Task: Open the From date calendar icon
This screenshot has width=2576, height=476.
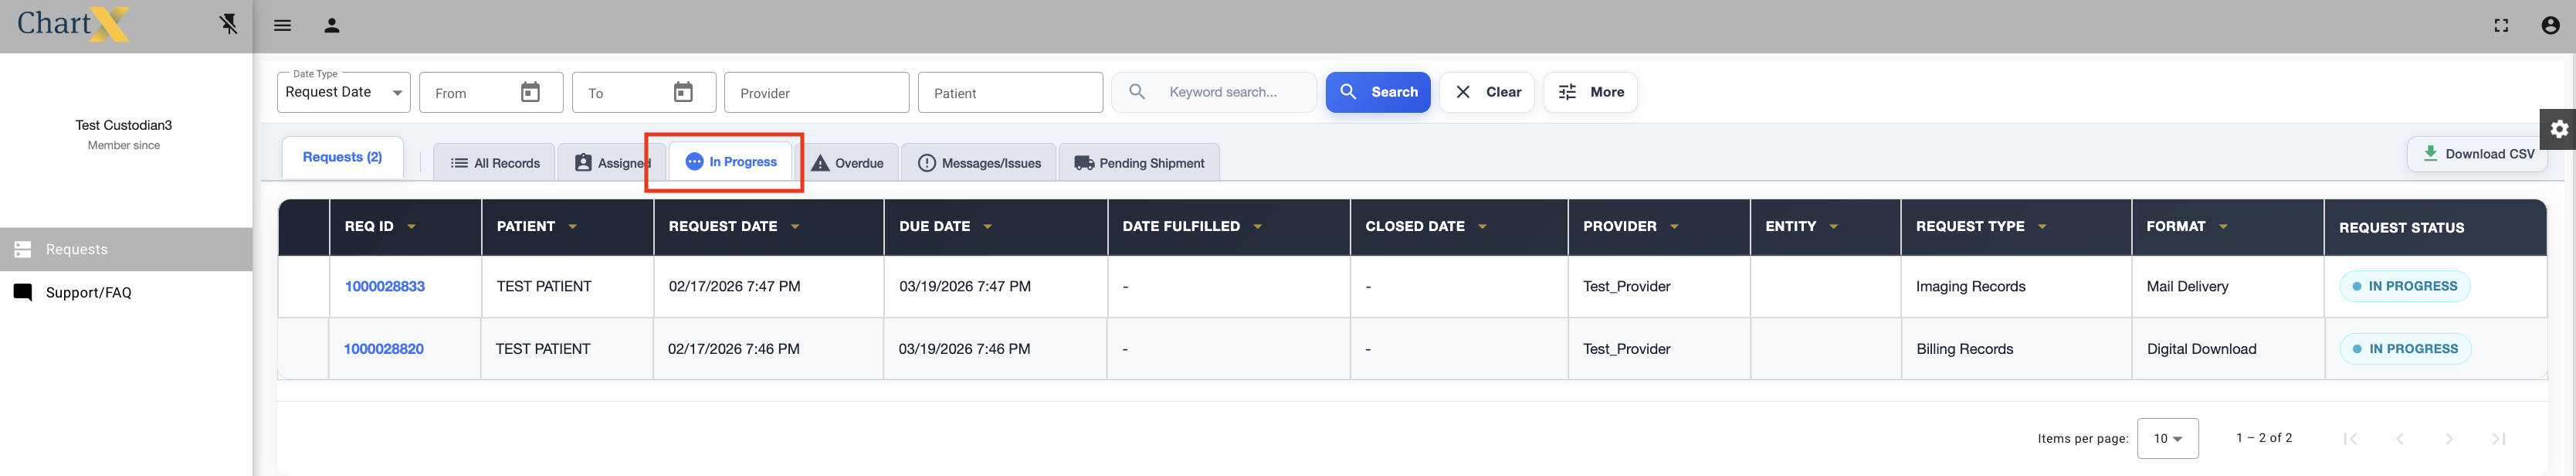Action: pos(530,93)
